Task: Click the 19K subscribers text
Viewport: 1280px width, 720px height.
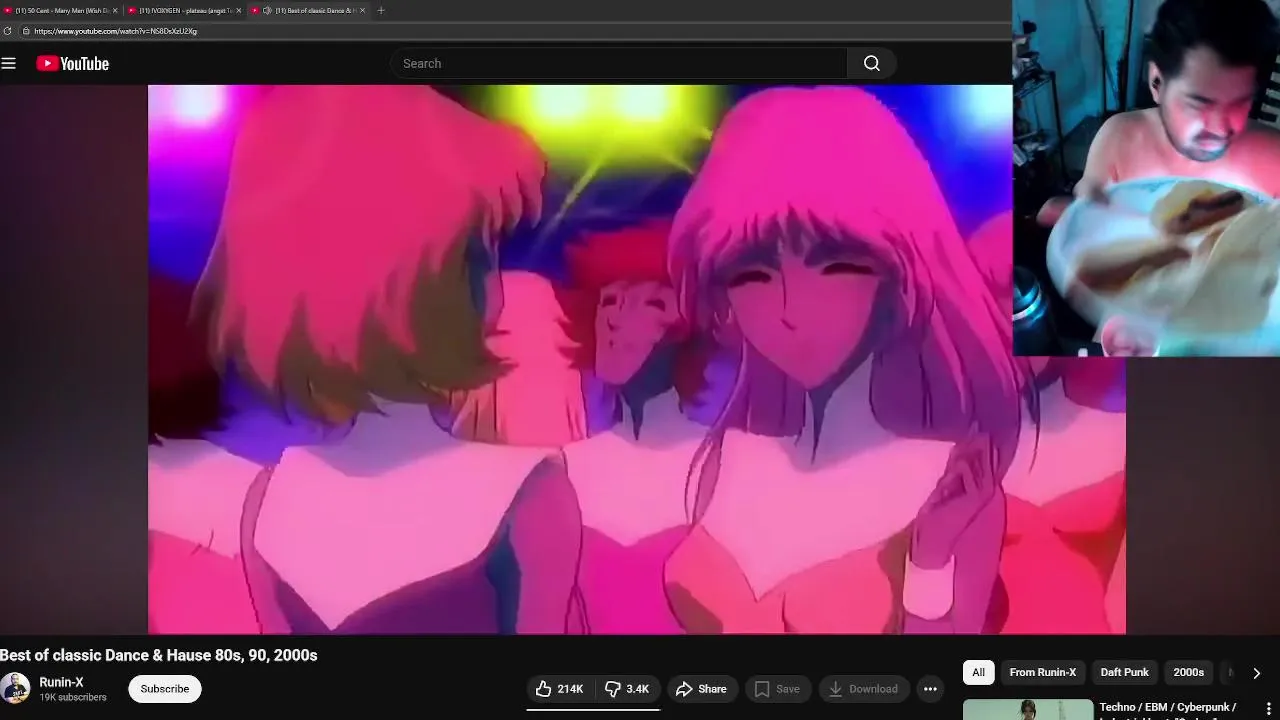Action: tap(73, 697)
